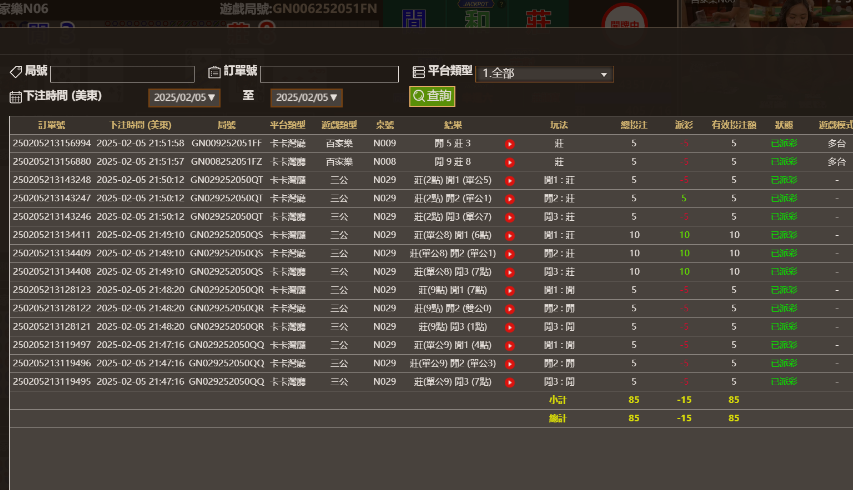
Task: Open replay video for order 250205213143248
Action: (510, 180)
